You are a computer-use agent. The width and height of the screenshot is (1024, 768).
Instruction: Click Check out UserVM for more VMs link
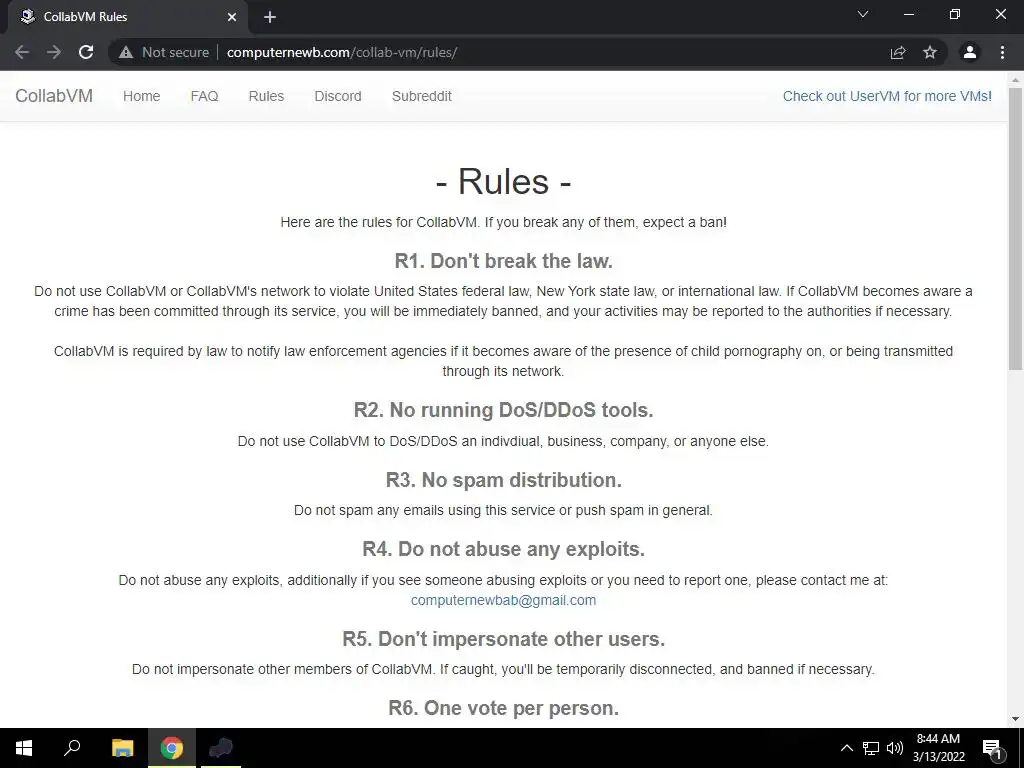(x=887, y=96)
